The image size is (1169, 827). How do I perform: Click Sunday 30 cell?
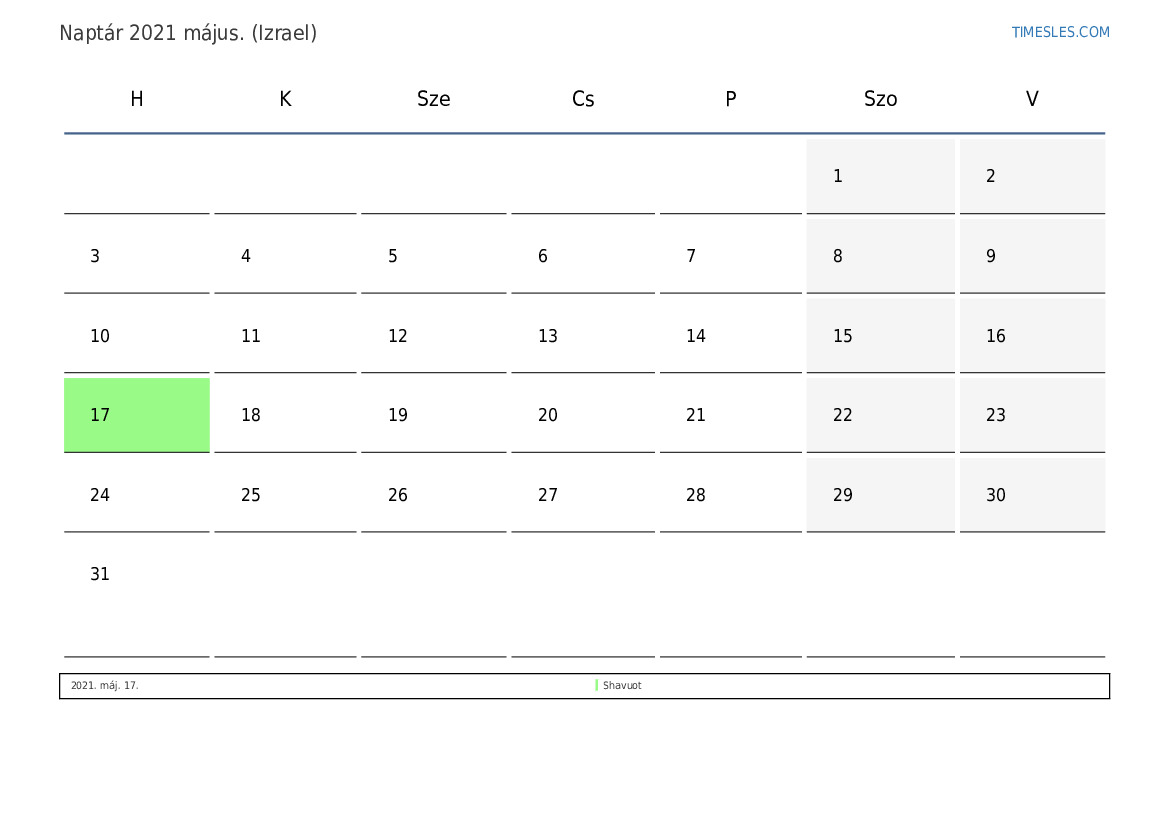[x=1032, y=494]
